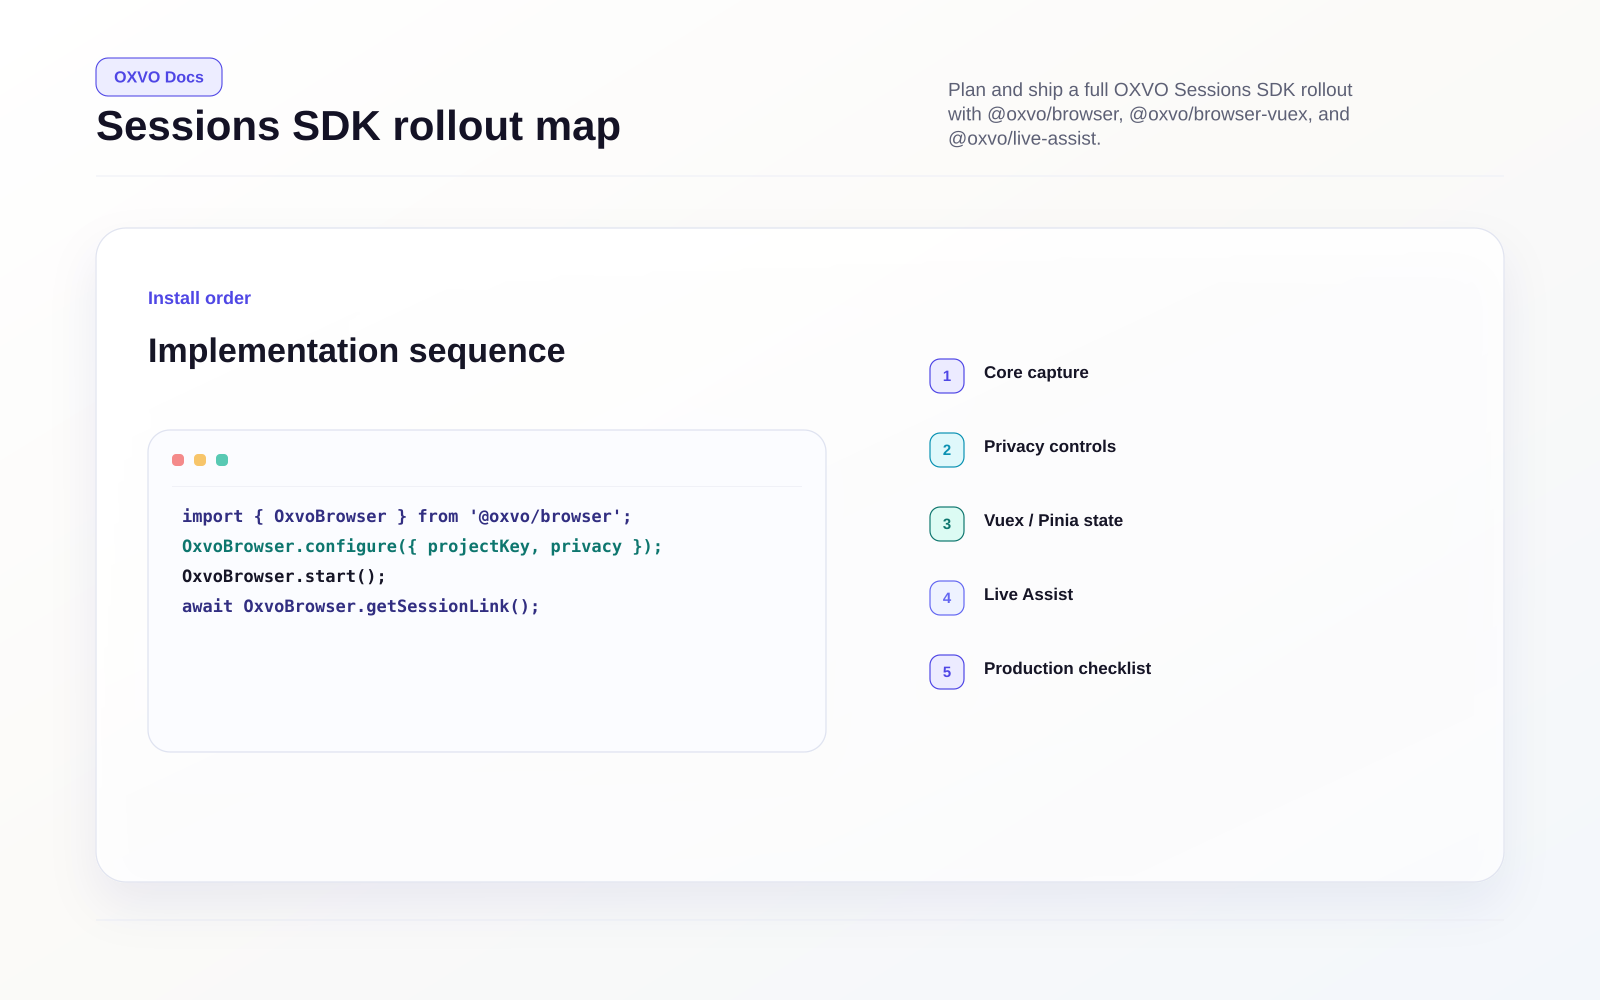
Task: Click the OxvoBrowser.start() code line
Action: click(284, 576)
